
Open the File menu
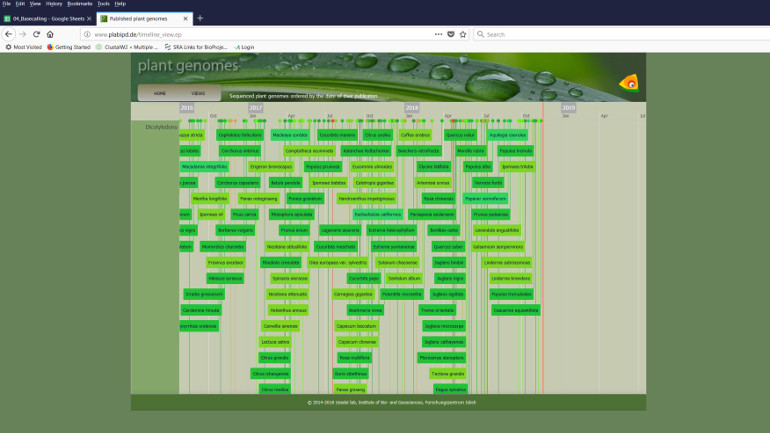(x=7, y=4)
